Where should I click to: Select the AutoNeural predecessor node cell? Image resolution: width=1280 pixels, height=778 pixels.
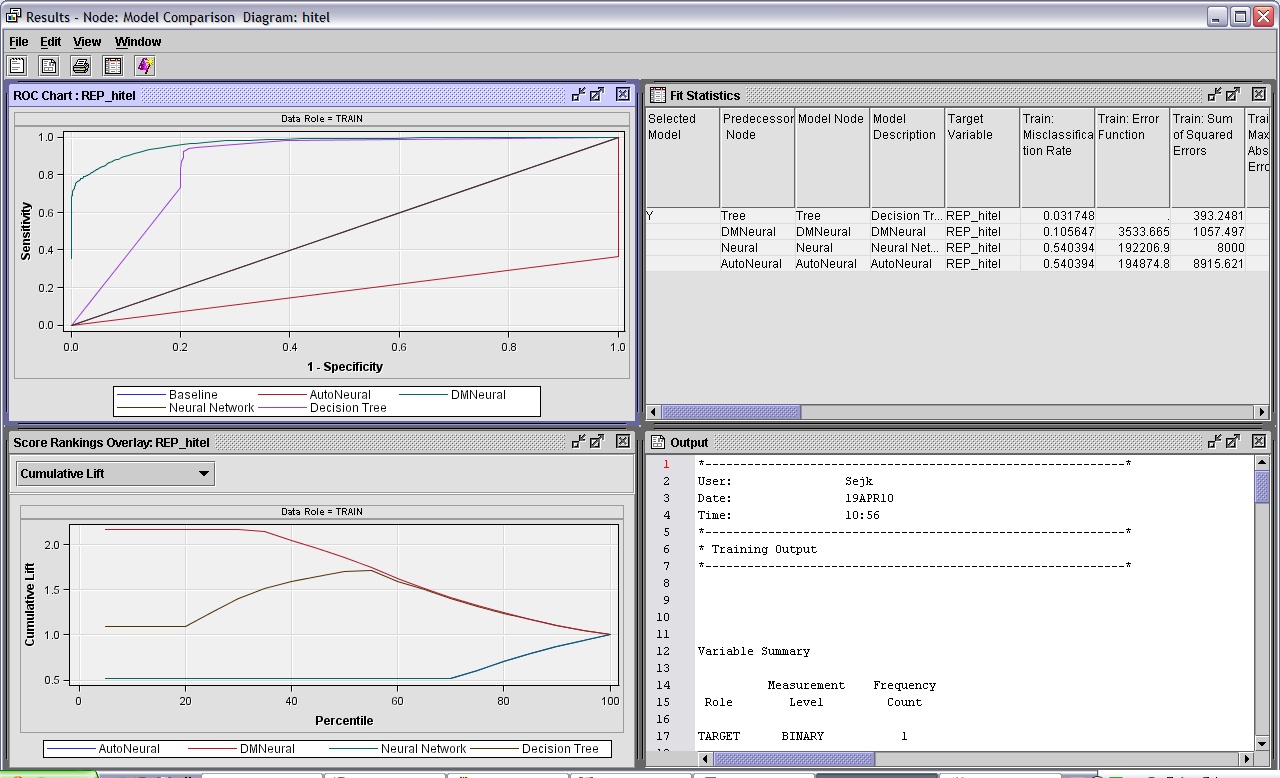[x=757, y=264]
